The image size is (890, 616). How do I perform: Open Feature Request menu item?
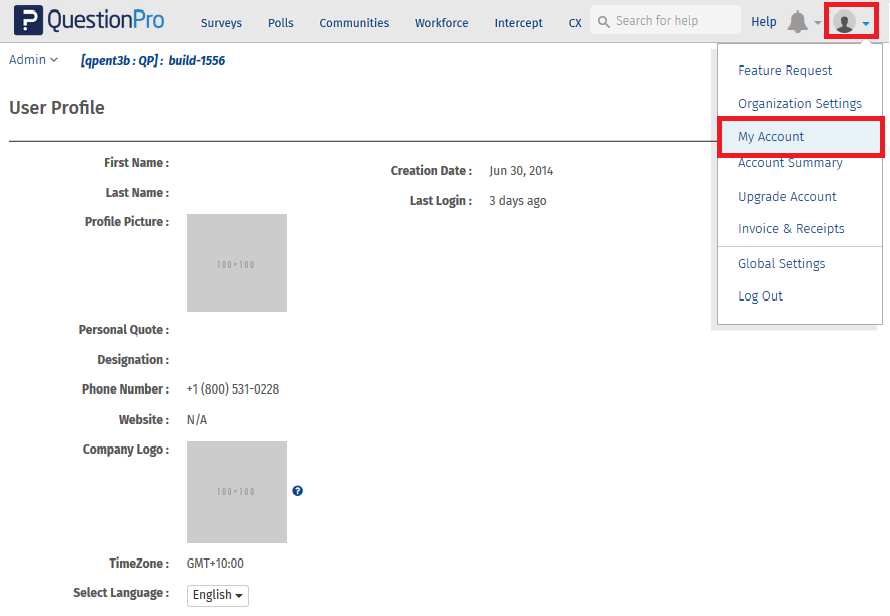[785, 71]
